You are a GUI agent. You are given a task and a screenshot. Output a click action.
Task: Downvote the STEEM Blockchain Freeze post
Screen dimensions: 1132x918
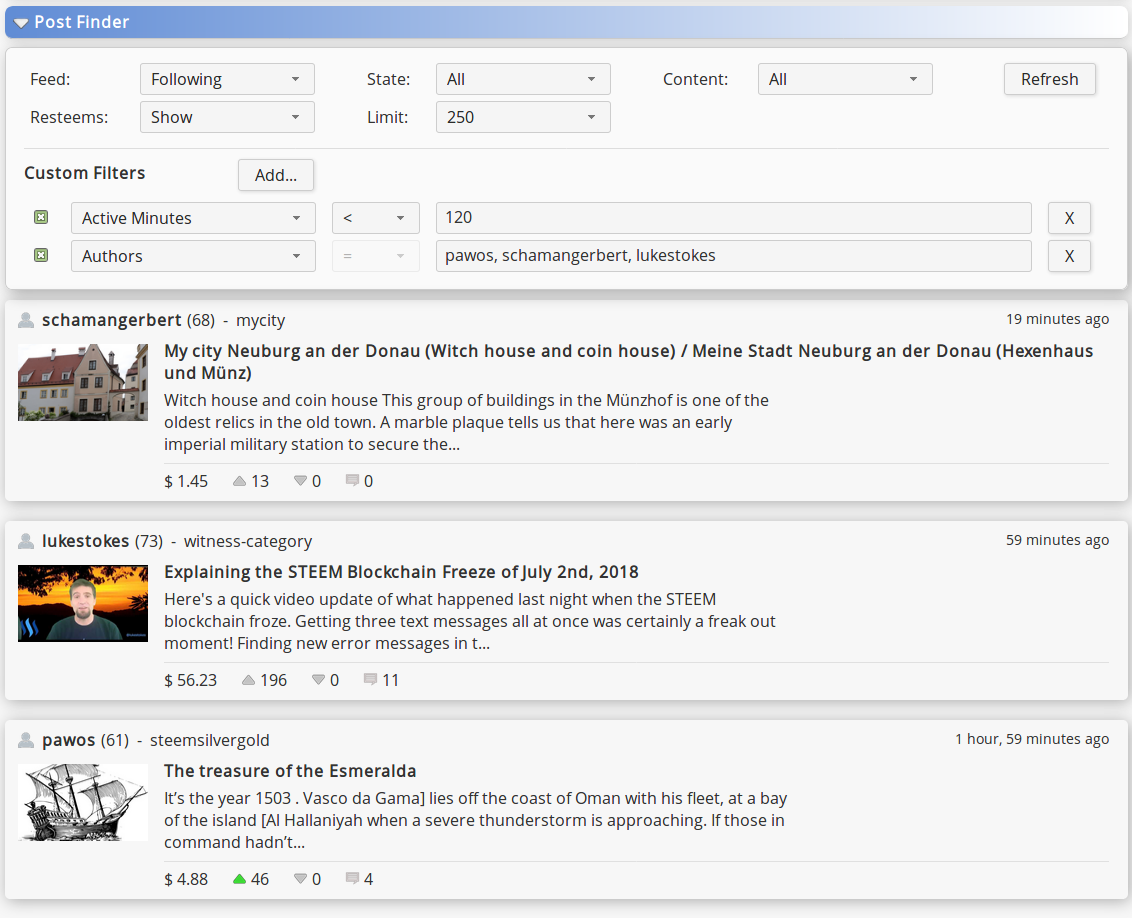point(318,681)
